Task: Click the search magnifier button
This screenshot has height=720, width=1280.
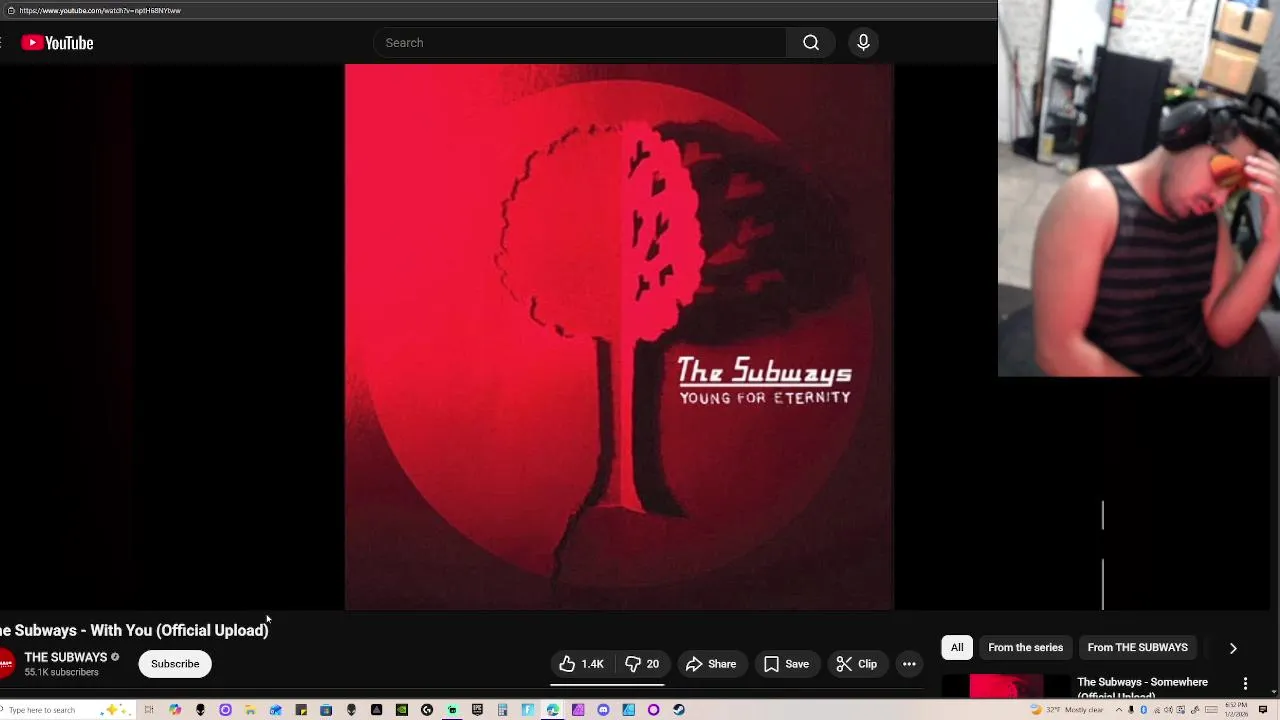Action: pyautogui.click(x=811, y=43)
